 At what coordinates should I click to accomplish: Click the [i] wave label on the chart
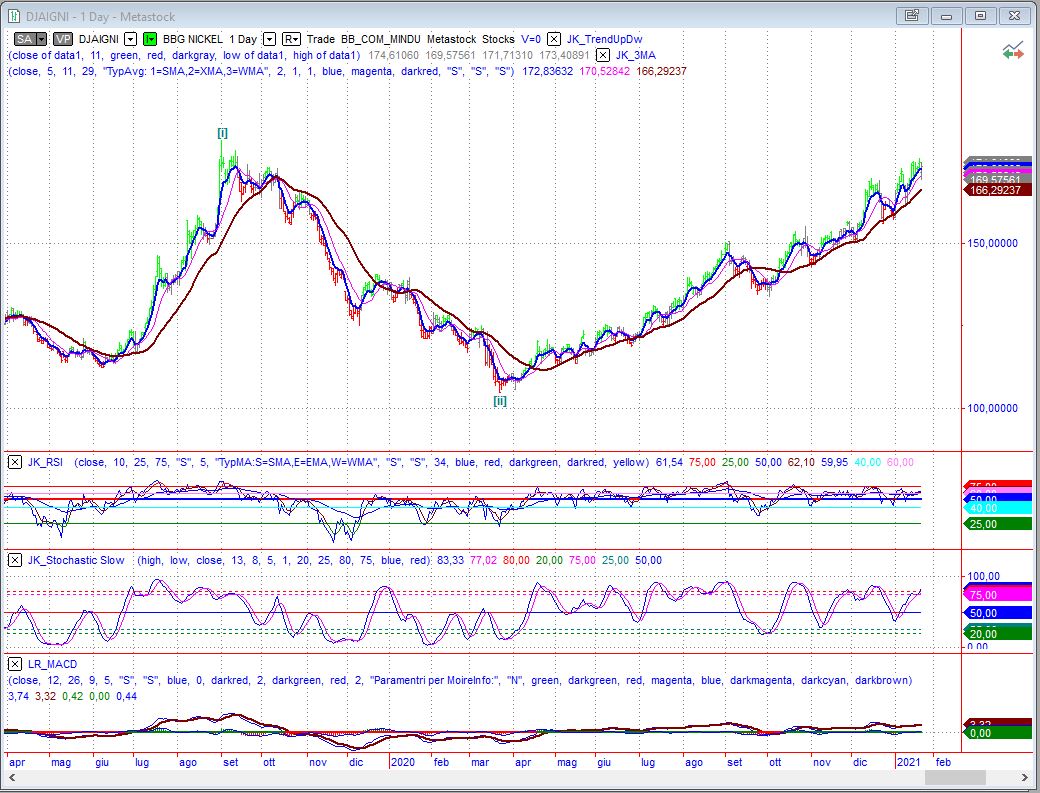coord(222,133)
